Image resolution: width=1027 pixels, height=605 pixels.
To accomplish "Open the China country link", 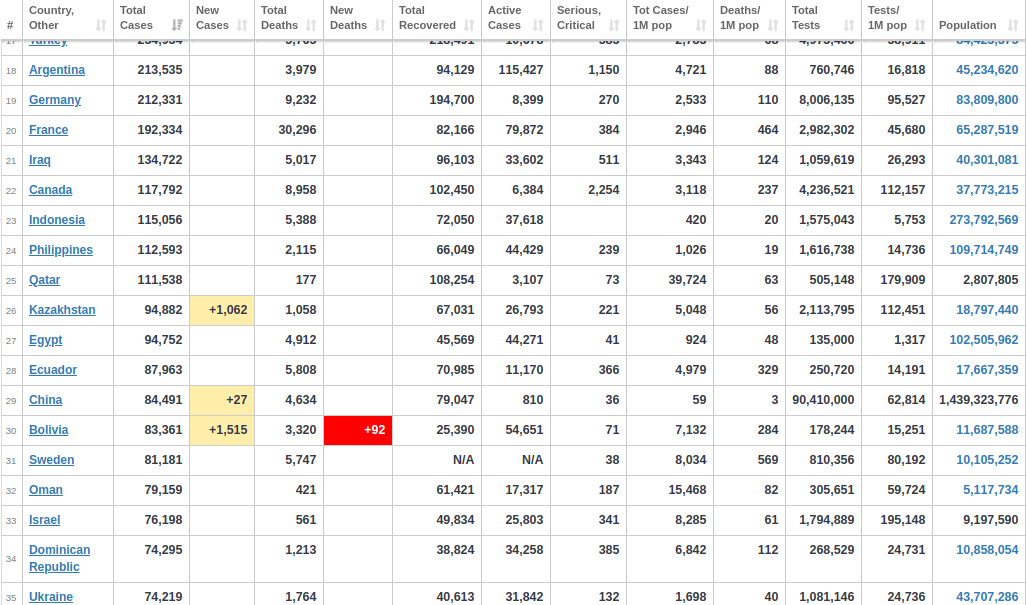I will click(46, 400).
